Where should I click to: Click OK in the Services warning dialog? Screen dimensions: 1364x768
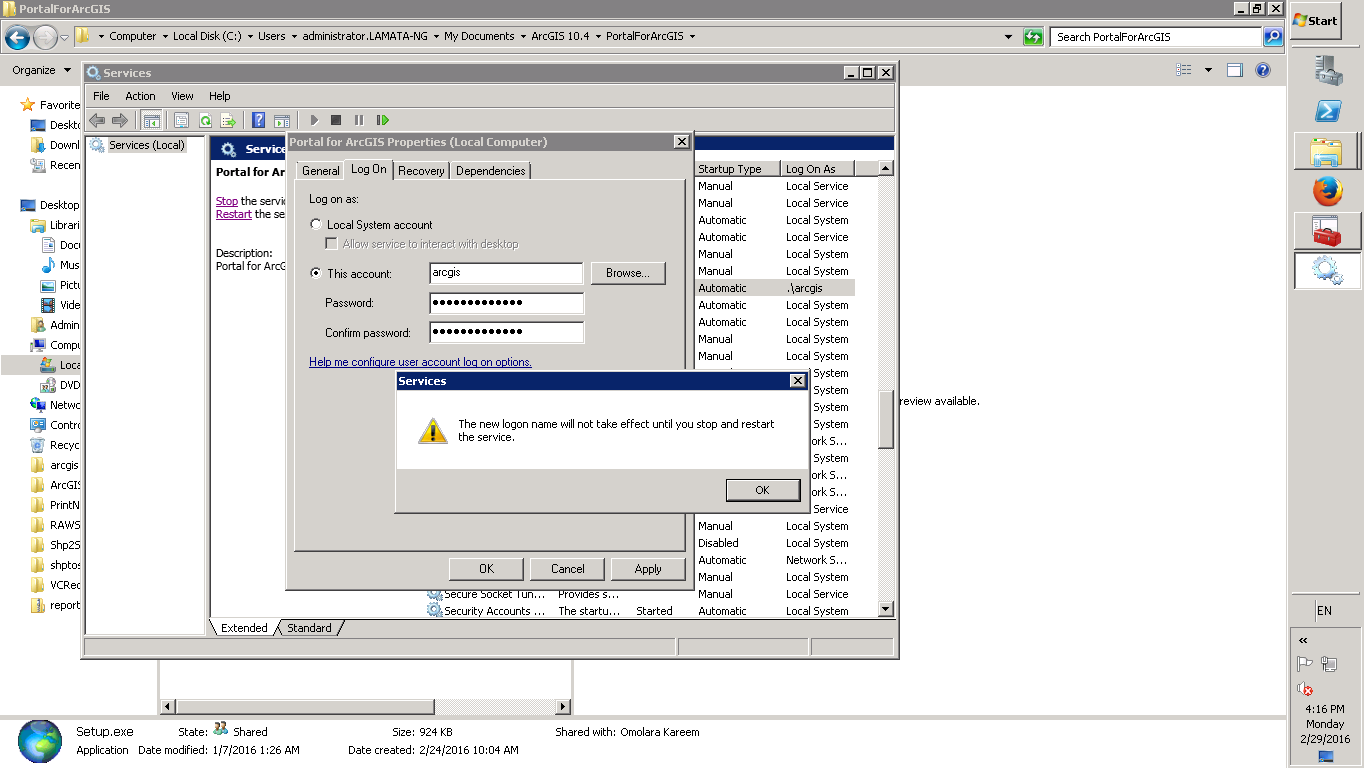(x=762, y=490)
